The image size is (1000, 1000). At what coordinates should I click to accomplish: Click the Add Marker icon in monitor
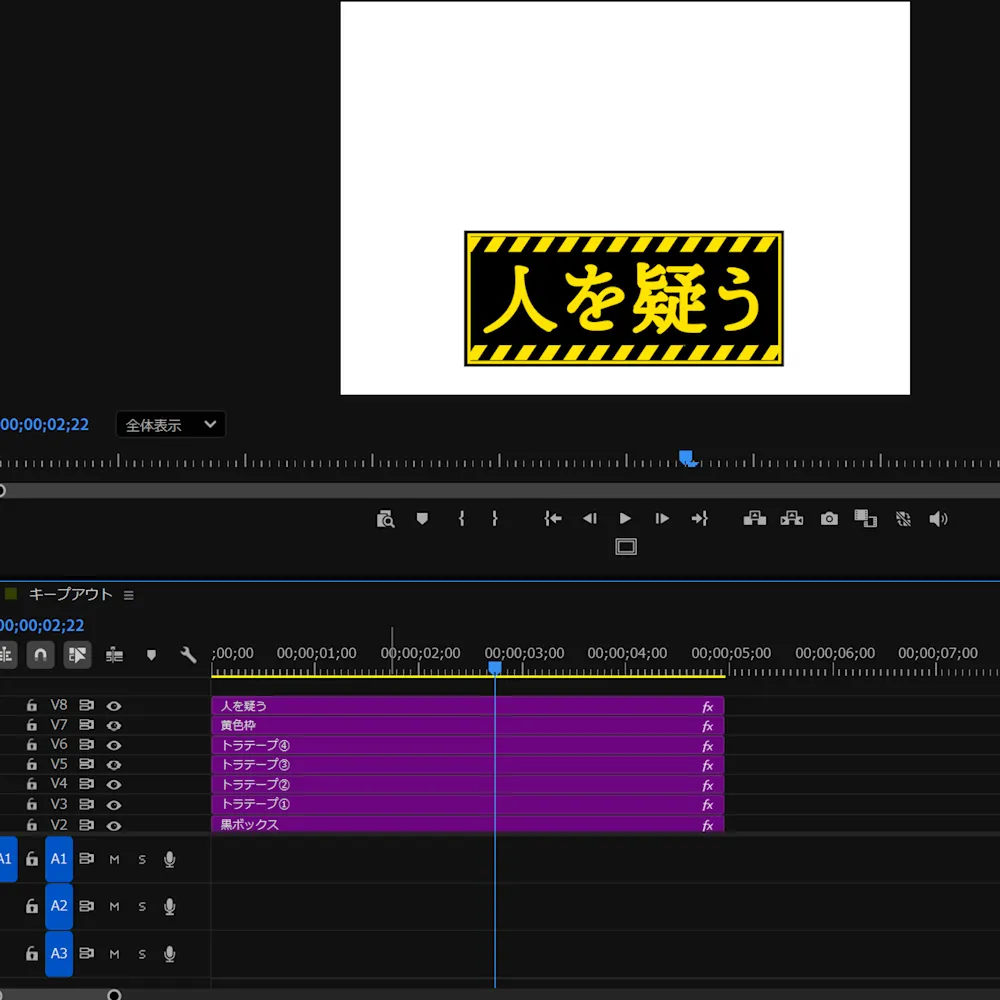[422, 518]
